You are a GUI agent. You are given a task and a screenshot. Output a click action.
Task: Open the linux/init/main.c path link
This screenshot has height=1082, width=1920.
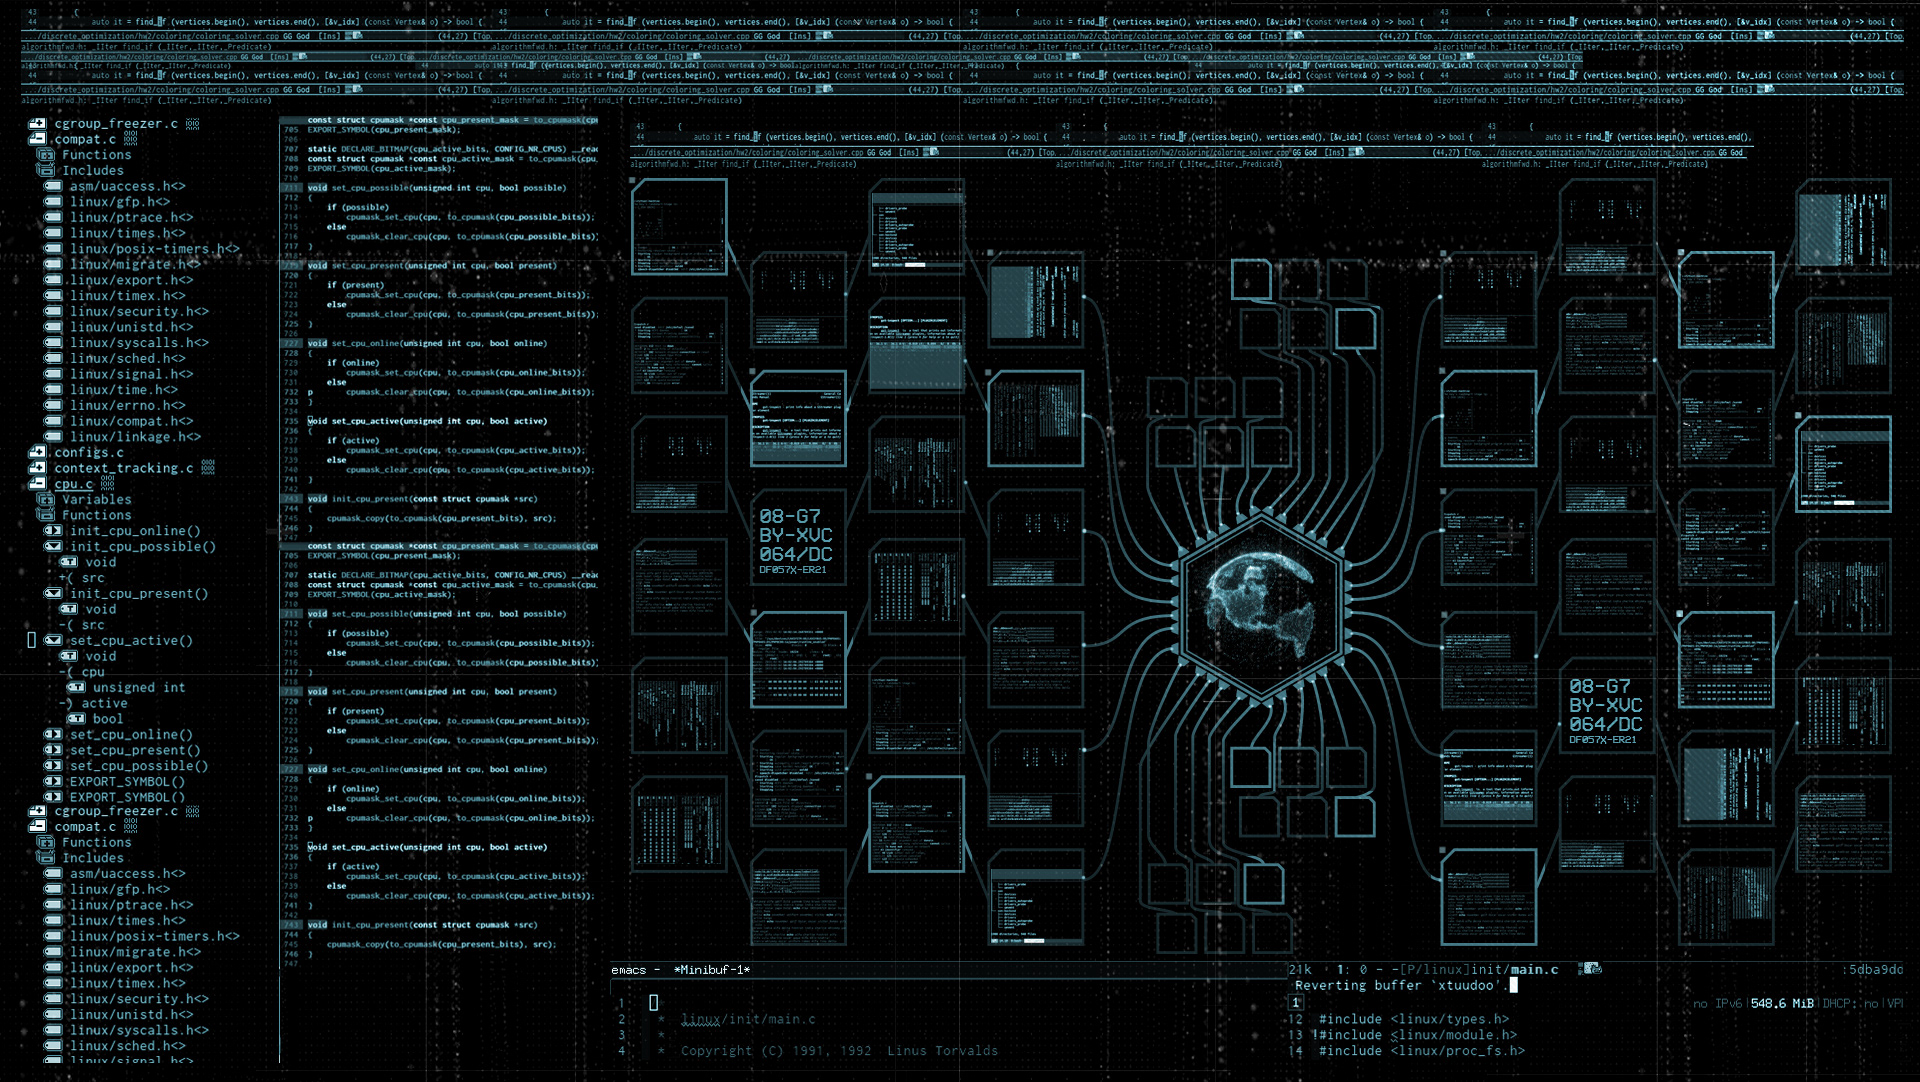748,1020
